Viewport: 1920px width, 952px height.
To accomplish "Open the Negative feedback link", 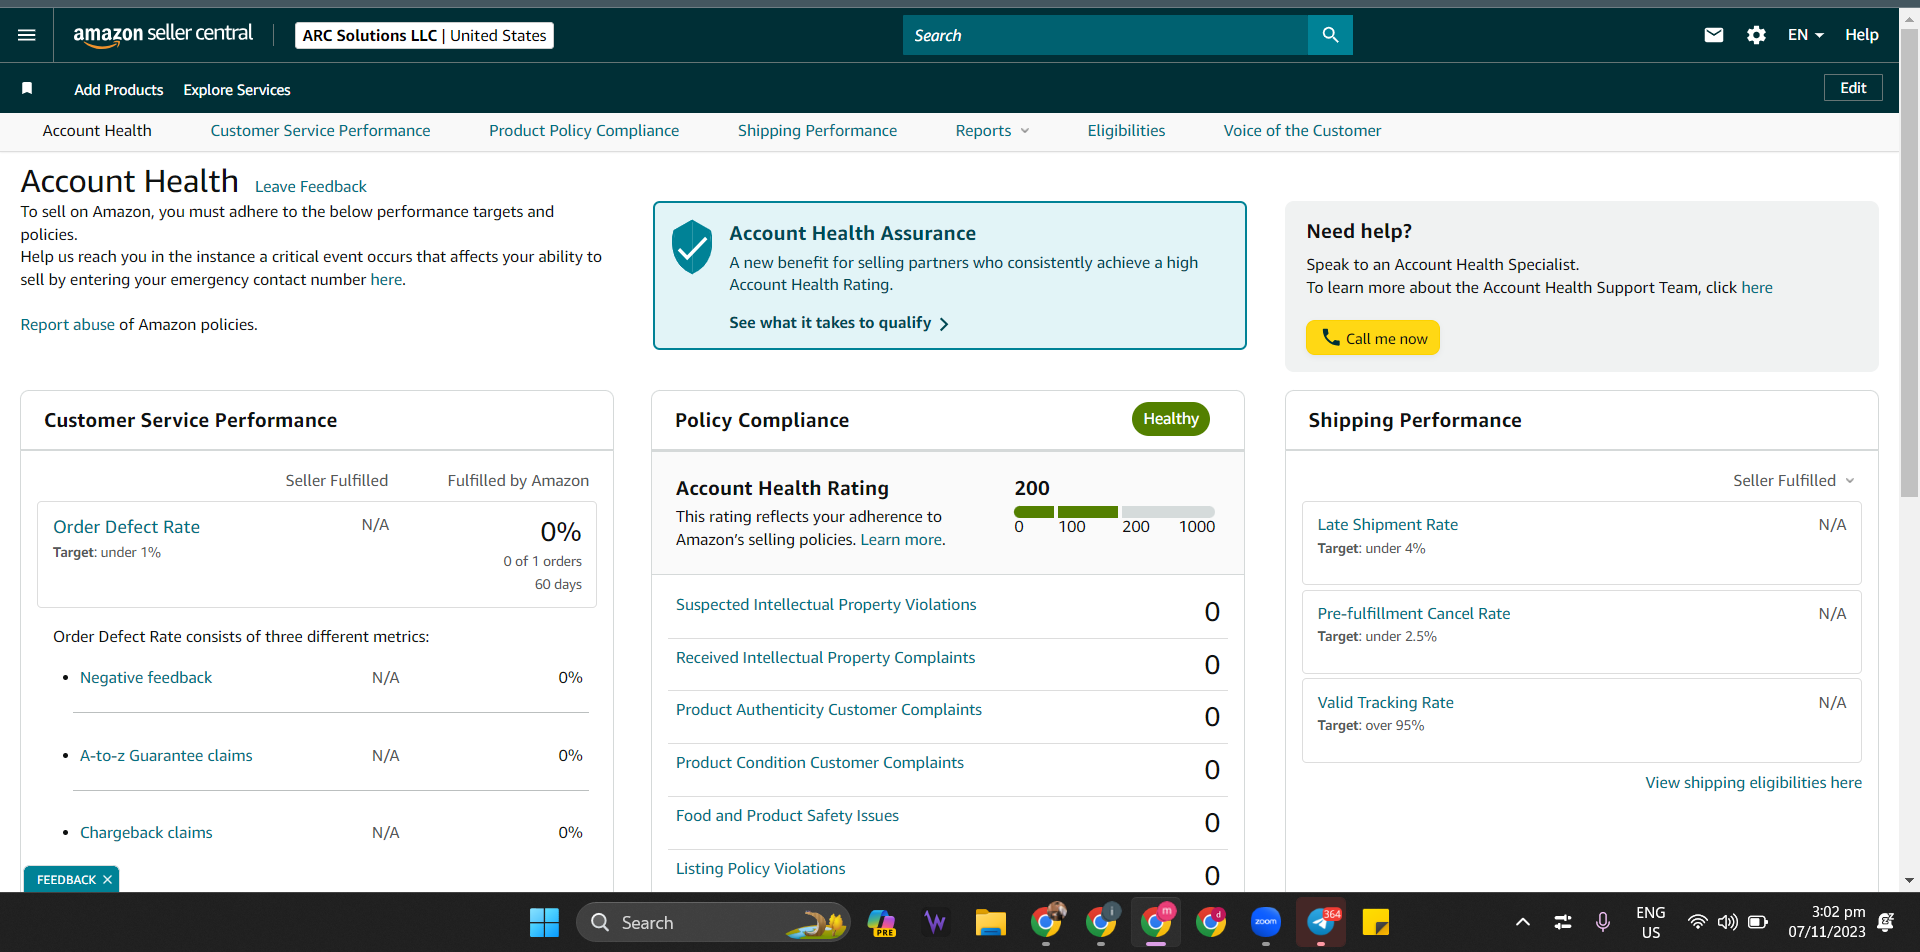I will click(x=146, y=678).
